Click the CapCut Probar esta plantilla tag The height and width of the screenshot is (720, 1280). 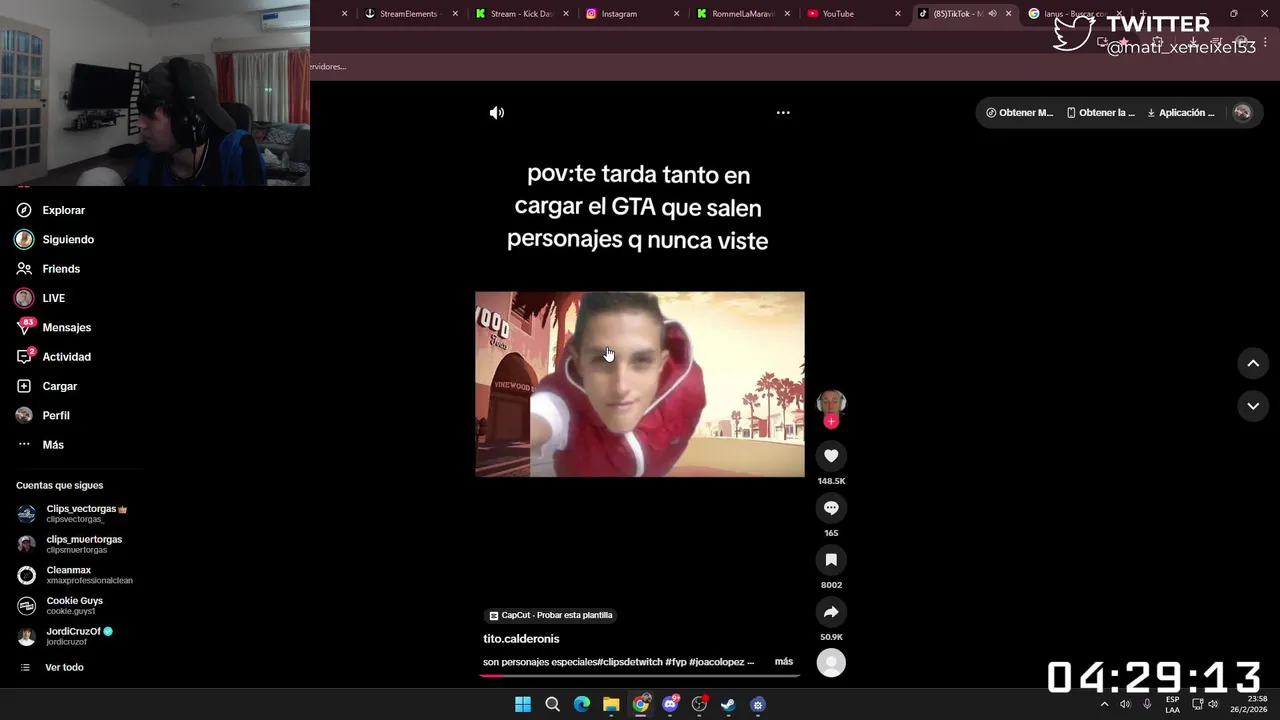(551, 615)
